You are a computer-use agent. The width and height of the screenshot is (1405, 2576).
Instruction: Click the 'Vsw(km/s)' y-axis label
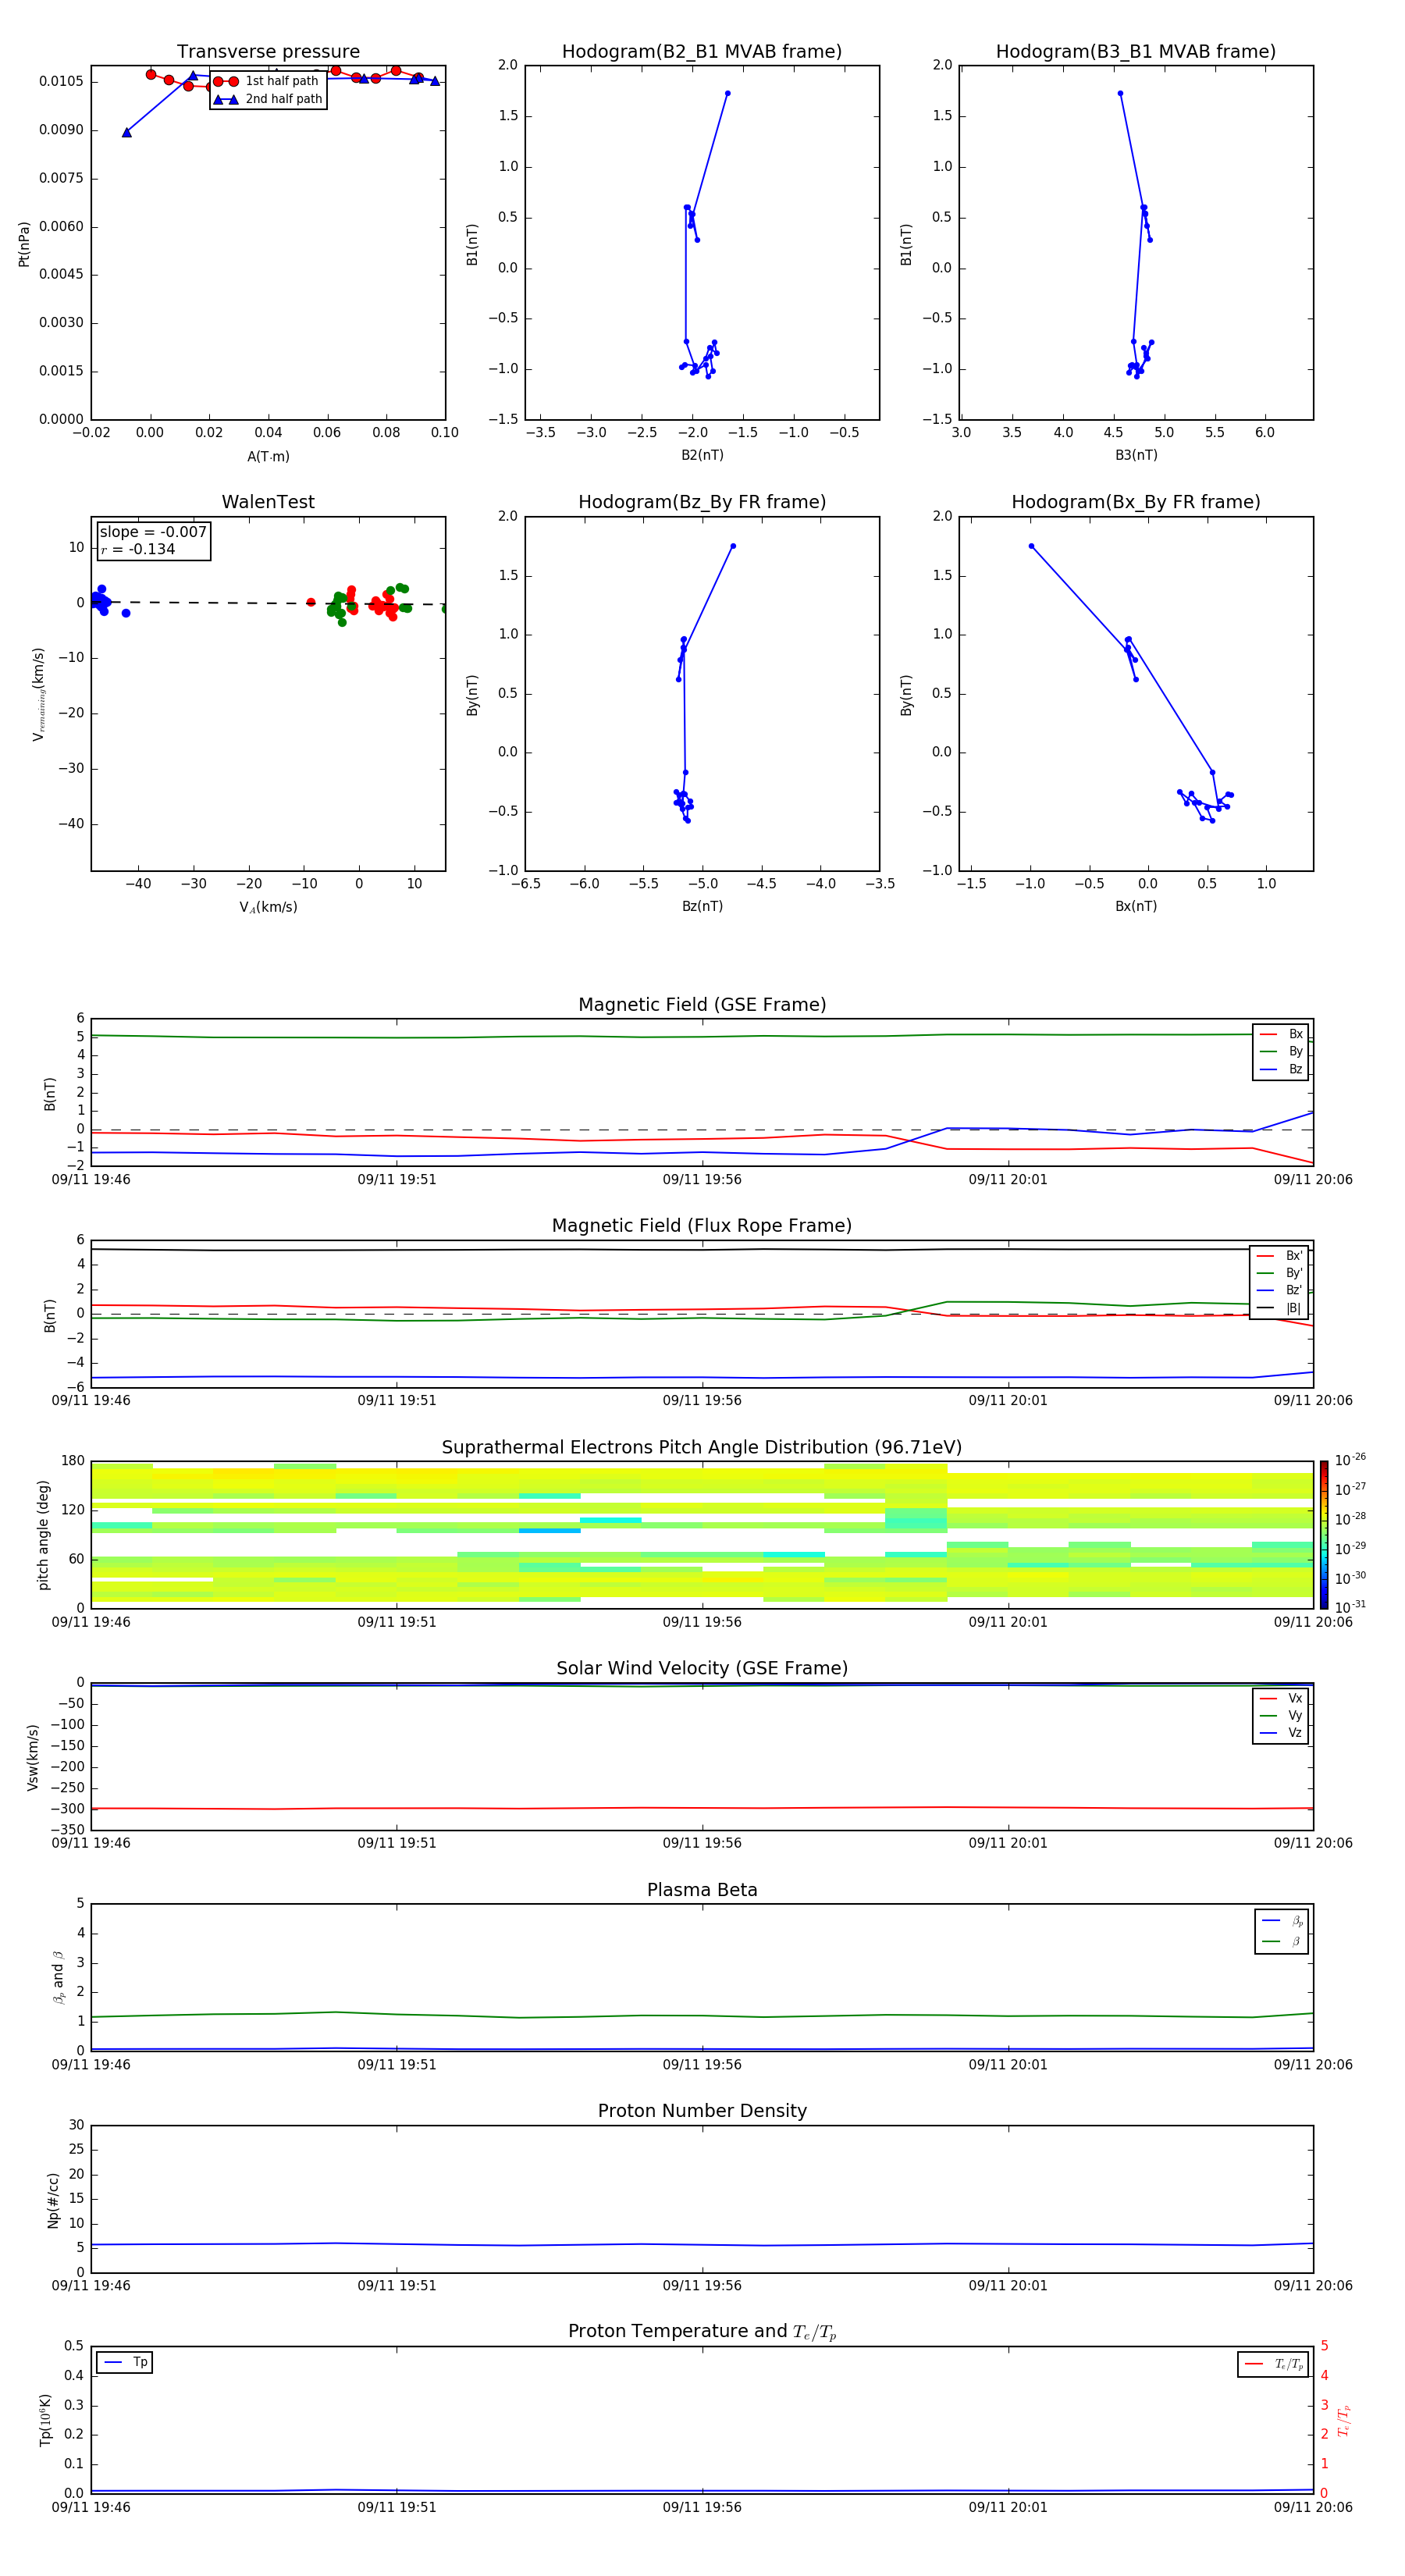click(32, 1757)
